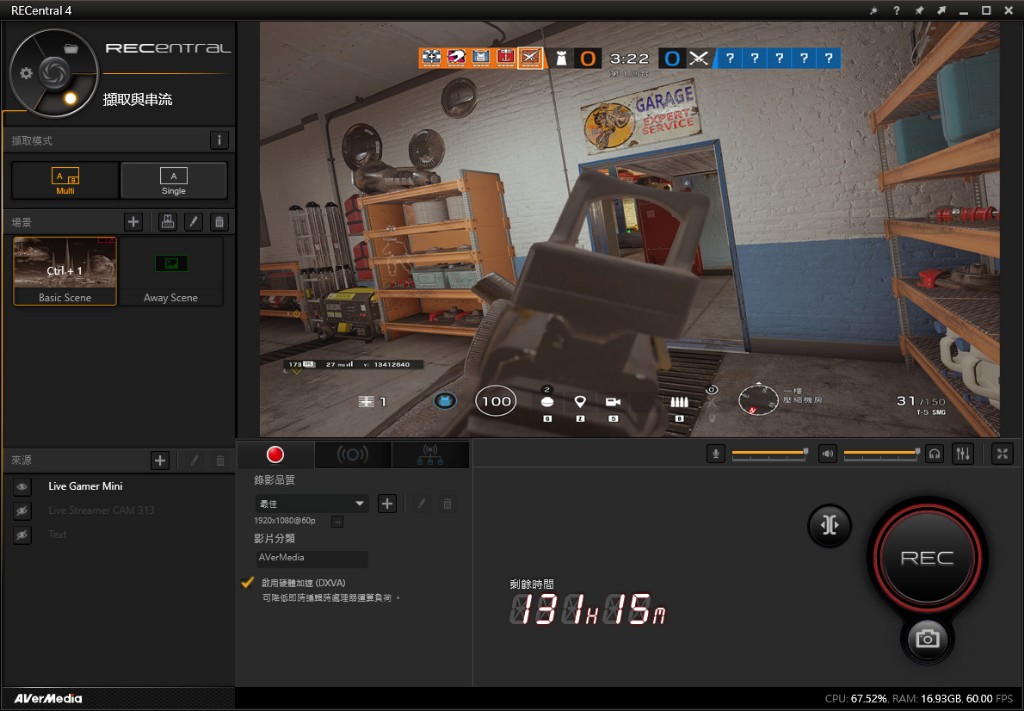Click the round button left of REC
1024x711 pixels.
click(829, 525)
